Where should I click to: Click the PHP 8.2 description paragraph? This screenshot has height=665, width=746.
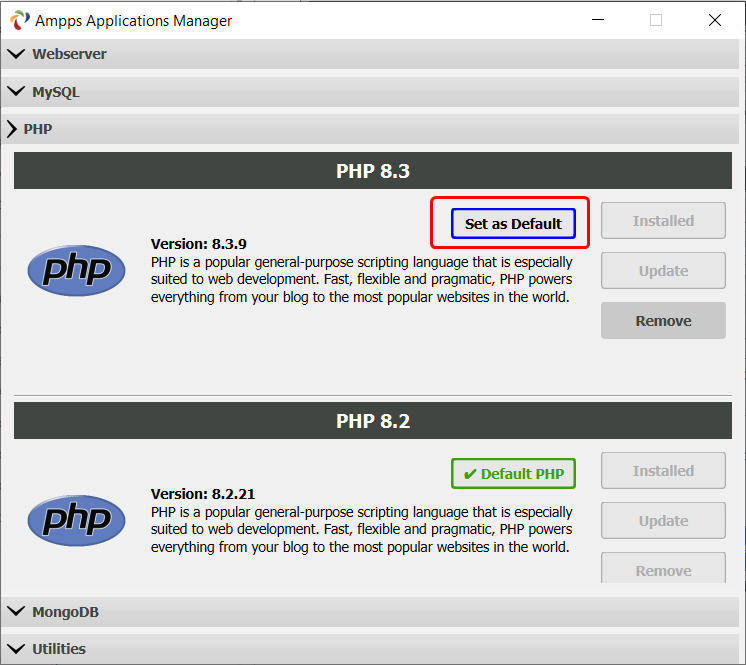362,529
